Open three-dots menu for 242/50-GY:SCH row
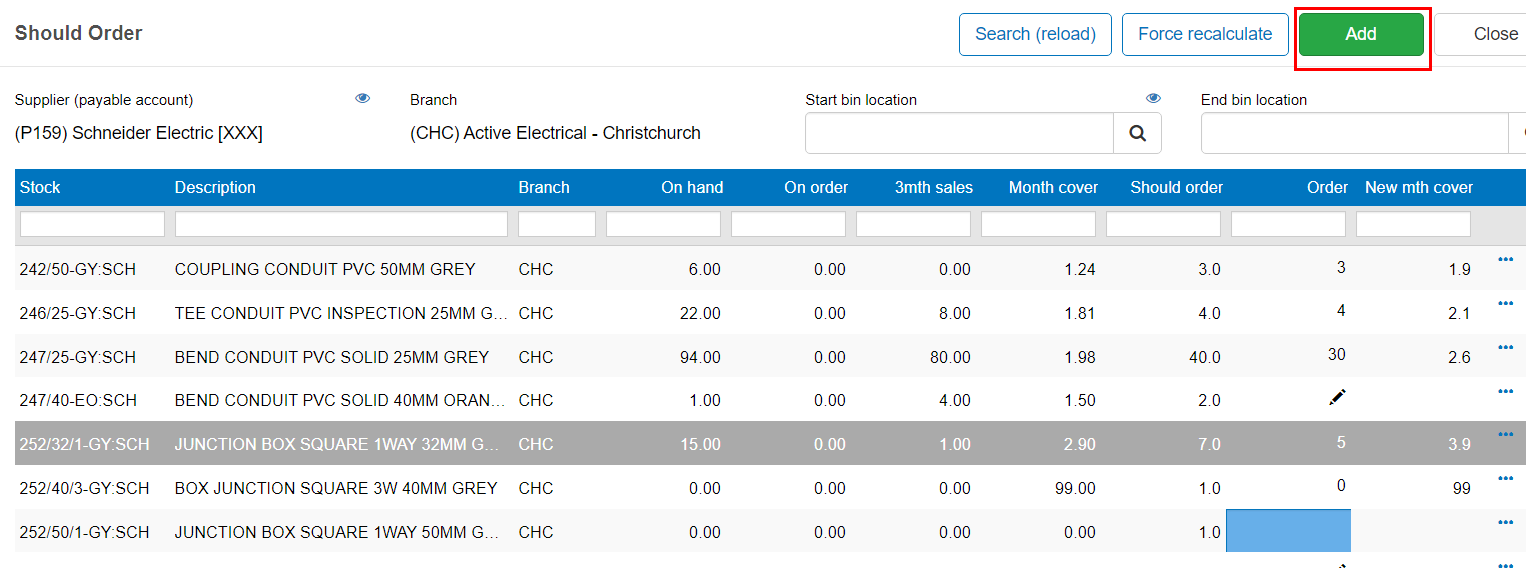The image size is (1526, 568). click(x=1506, y=260)
